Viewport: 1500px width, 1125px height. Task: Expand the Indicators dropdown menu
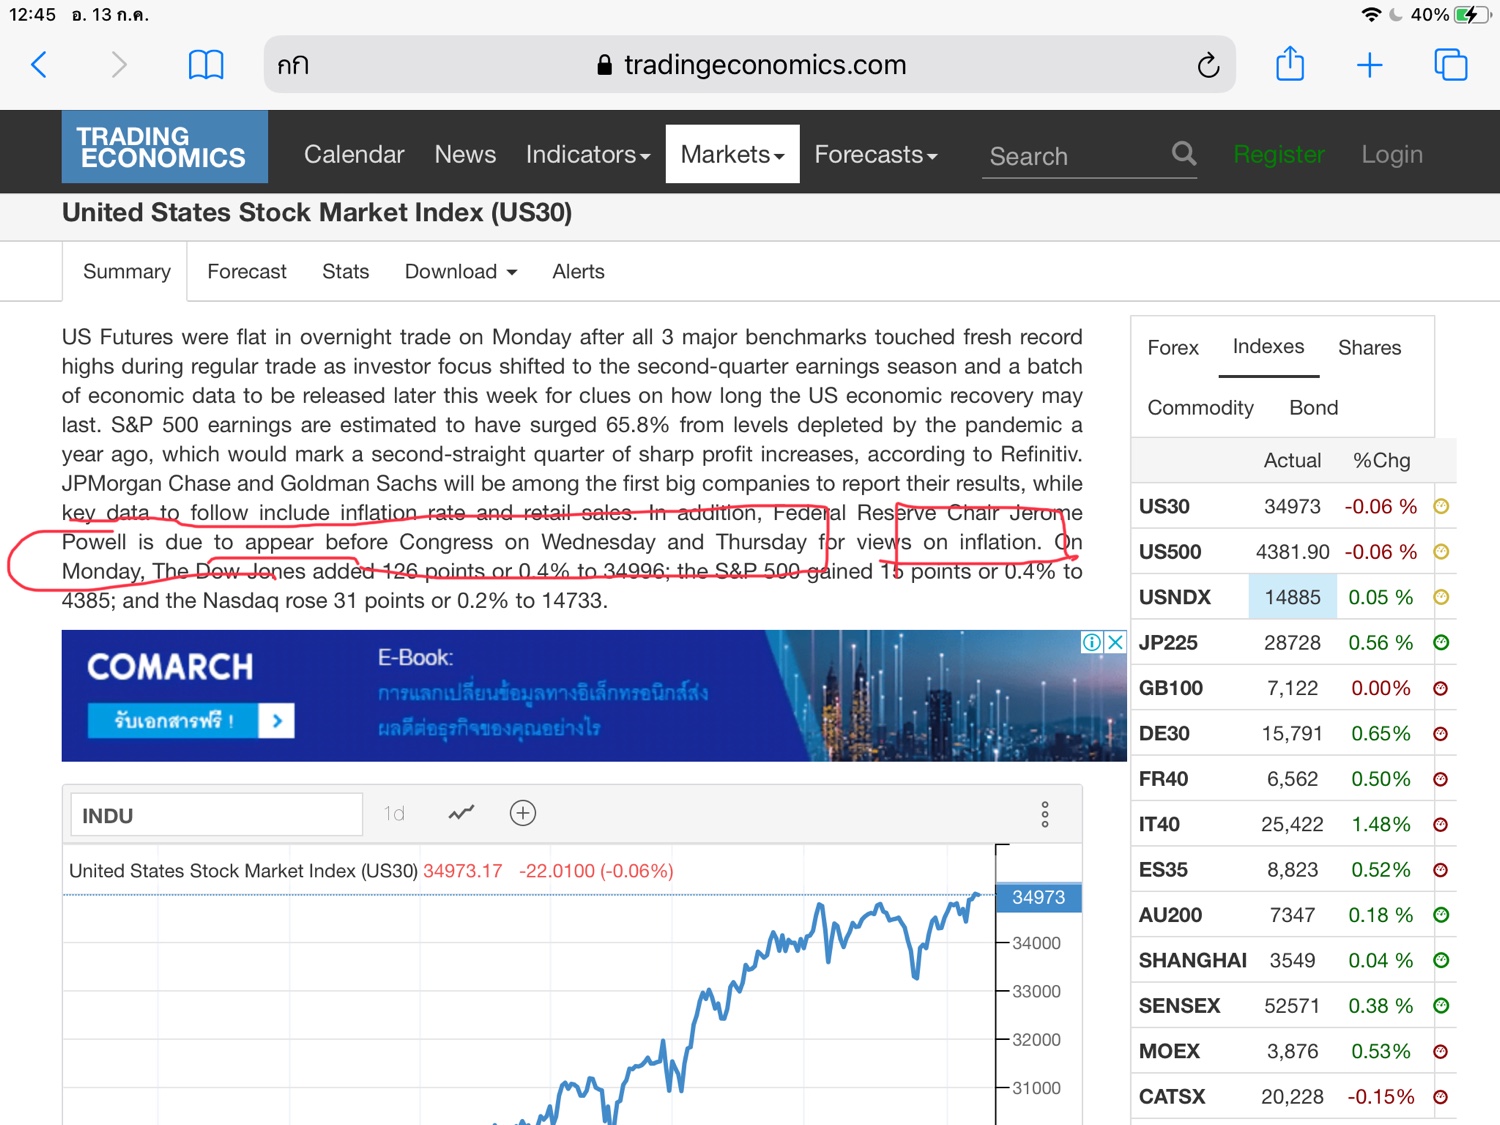588,154
